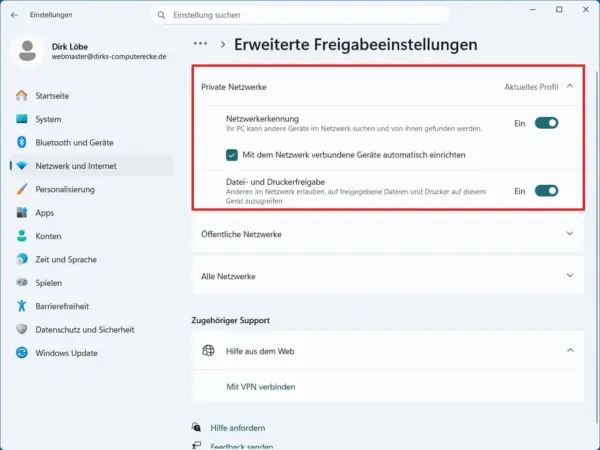Viewport: 600px width, 450px height.
Task: Click the Netzwerk und Internet wifi icon
Action: pos(22,166)
